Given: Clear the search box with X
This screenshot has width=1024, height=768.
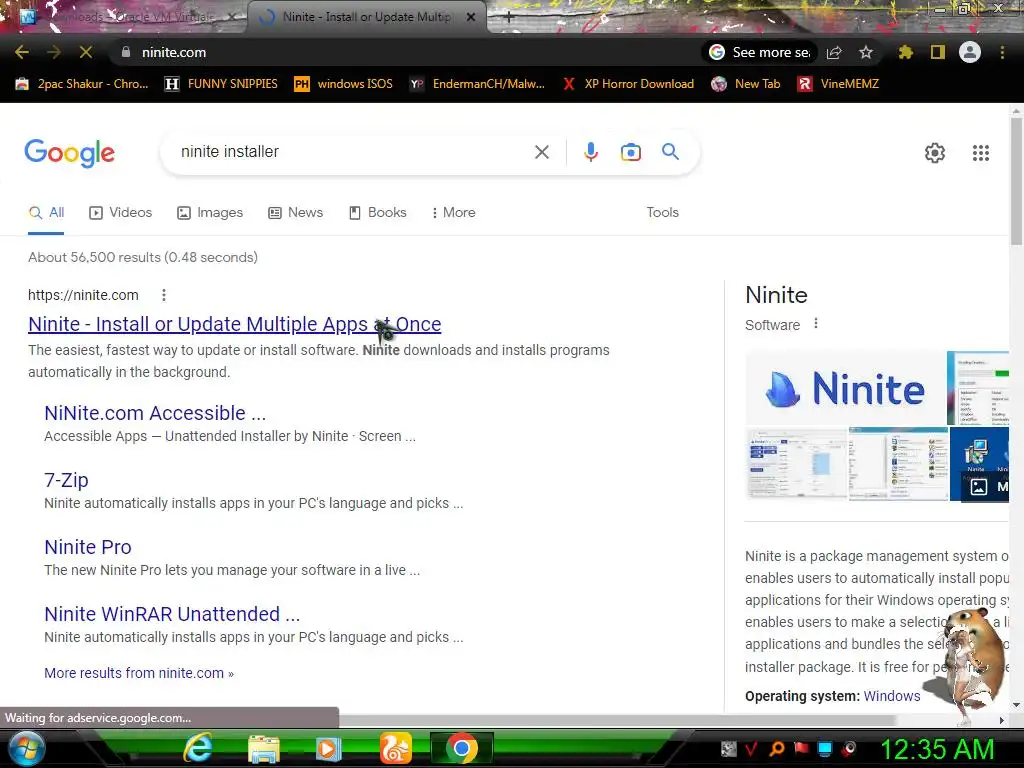Looking at the screenshot, I should [541, 152].
